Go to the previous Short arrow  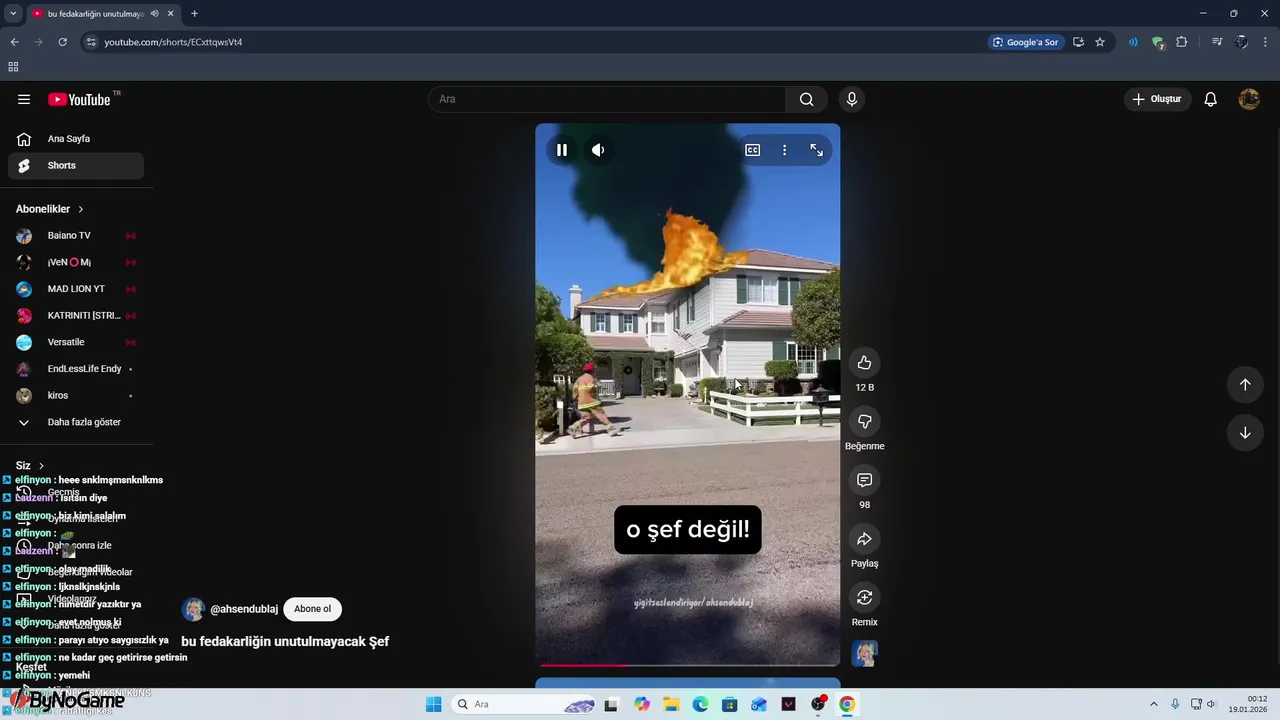coord(1245,385)
